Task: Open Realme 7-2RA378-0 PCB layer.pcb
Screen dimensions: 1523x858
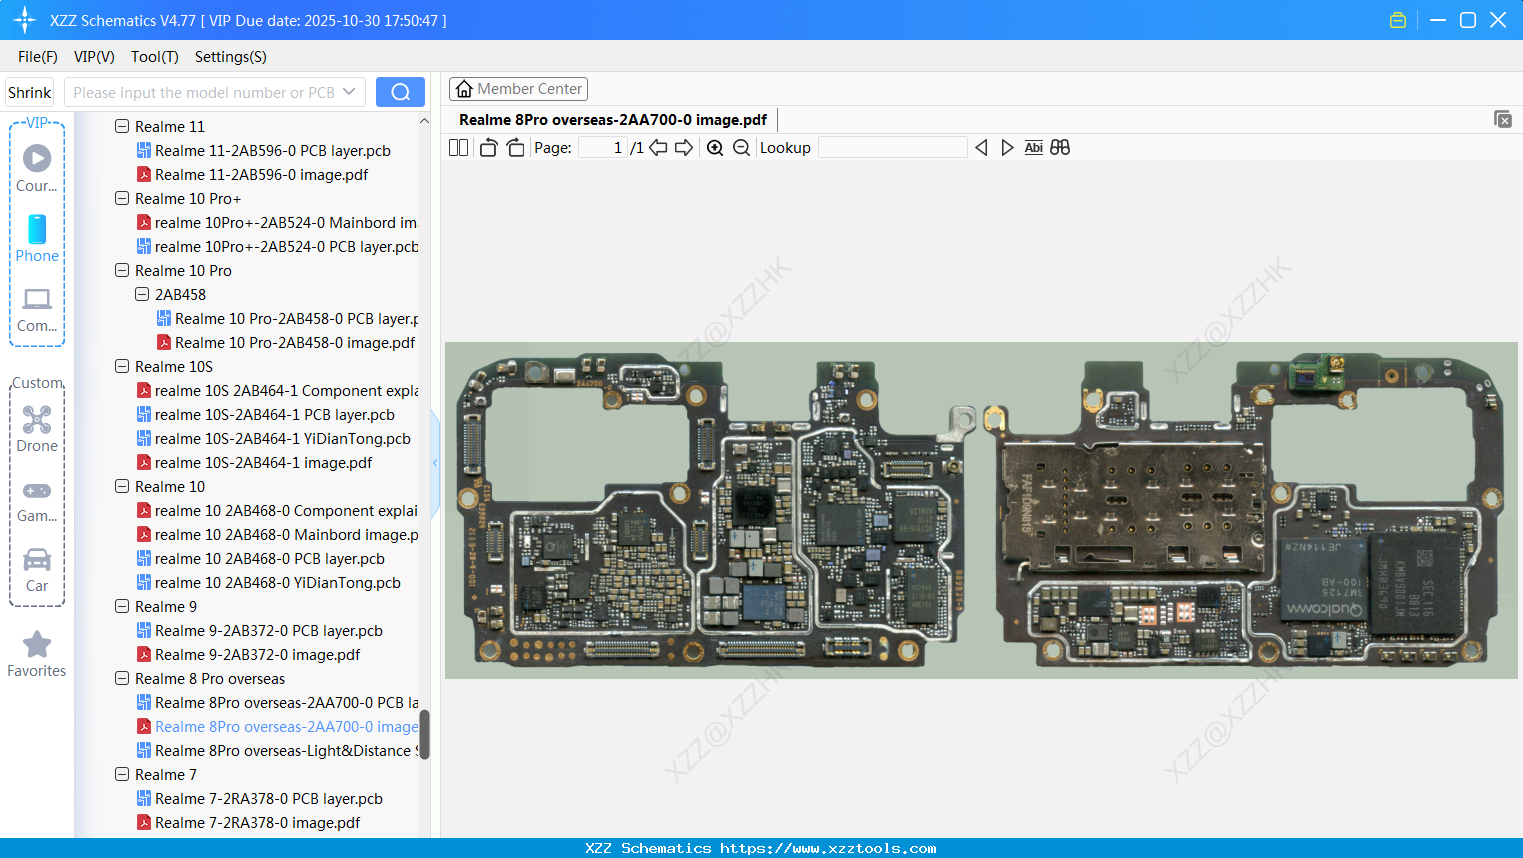Action: (x=269, y=798)
